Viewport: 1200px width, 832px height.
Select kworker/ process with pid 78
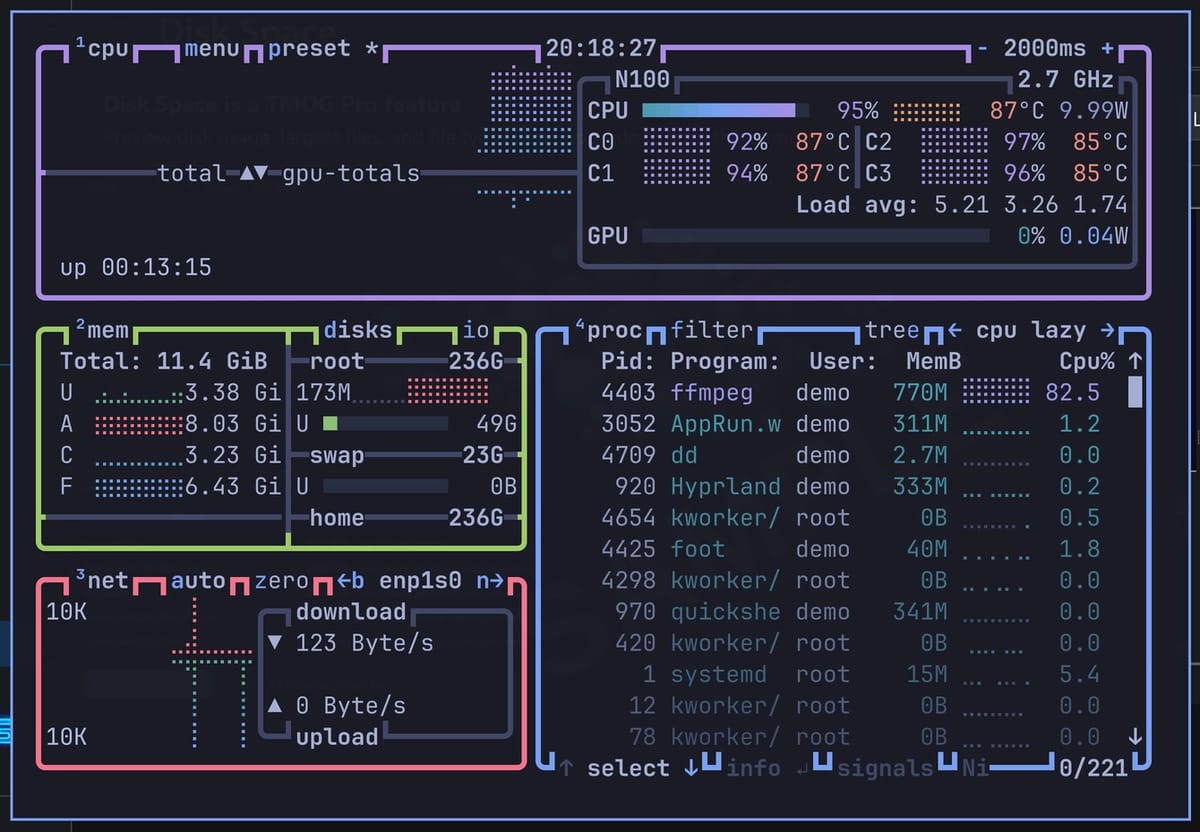pyautogui.click(x=850, y=737)
